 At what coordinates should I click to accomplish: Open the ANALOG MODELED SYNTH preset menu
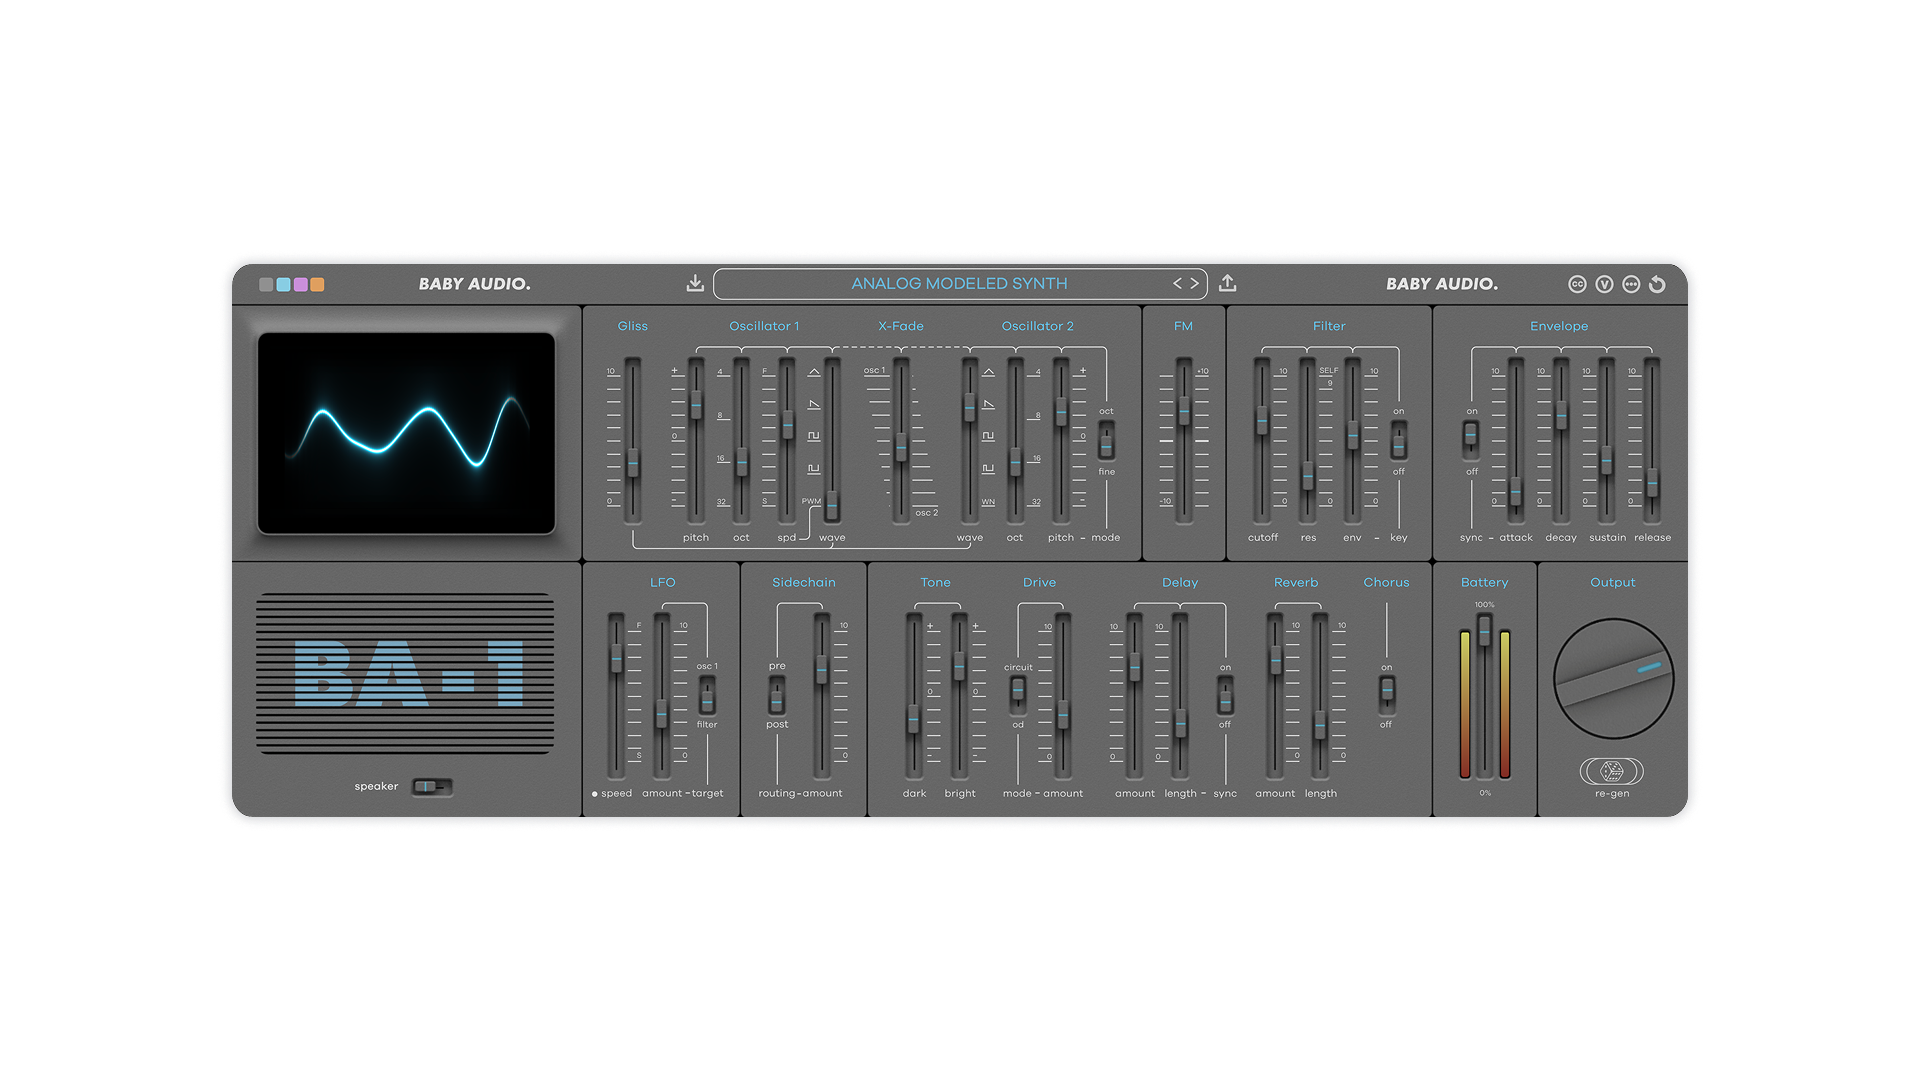click(x=958, y=284)
